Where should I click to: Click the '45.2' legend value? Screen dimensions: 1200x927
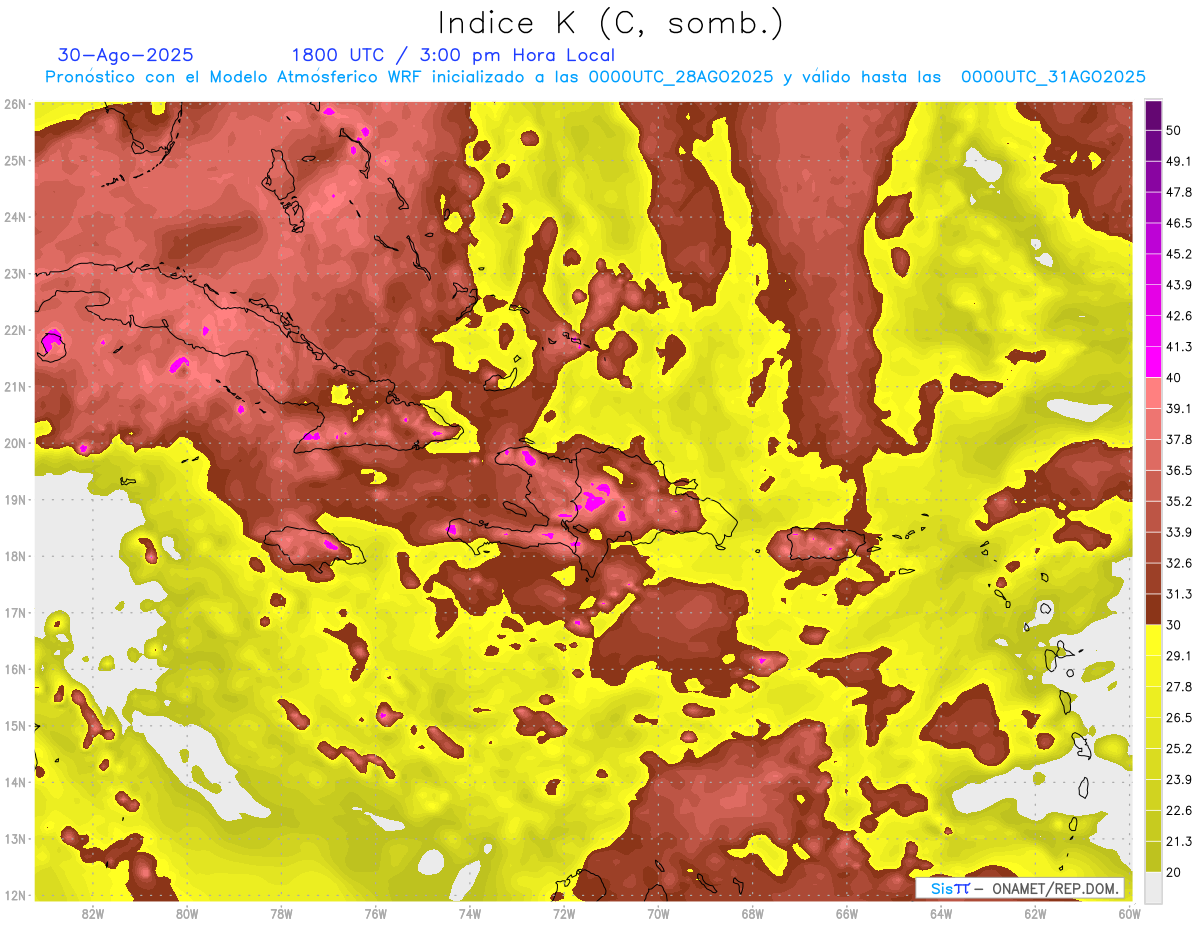pos(1179,254)
